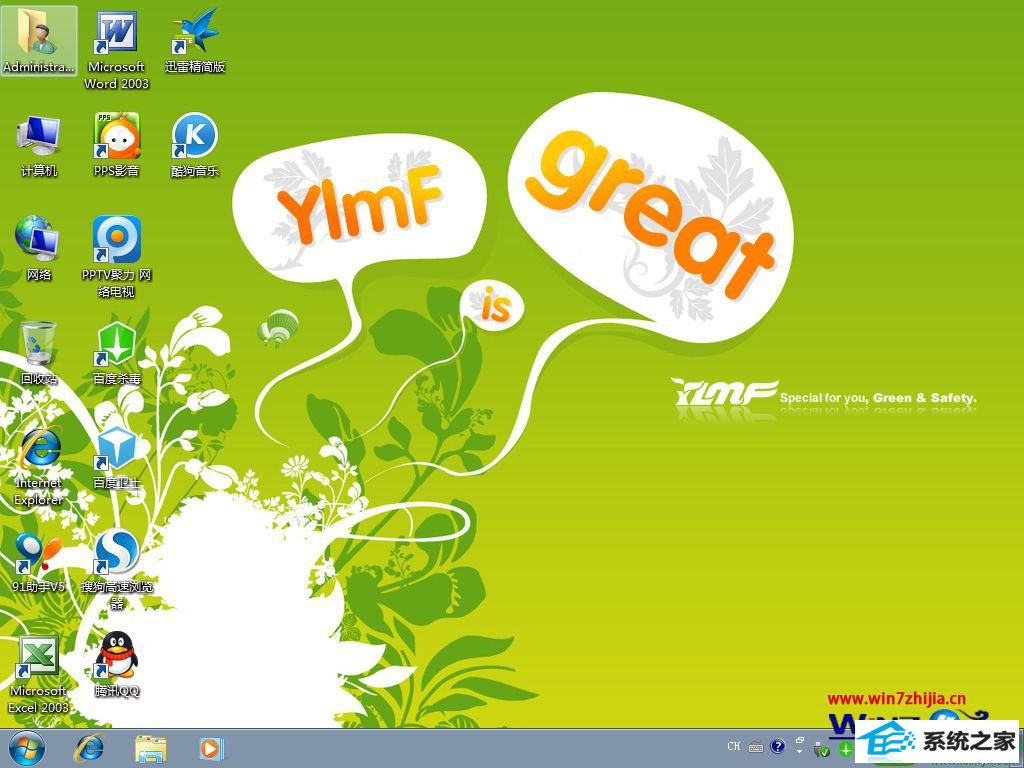This screenshot has height=768, width=1024.
Task: Click the green plus tray icon
Action: [845, 750]
